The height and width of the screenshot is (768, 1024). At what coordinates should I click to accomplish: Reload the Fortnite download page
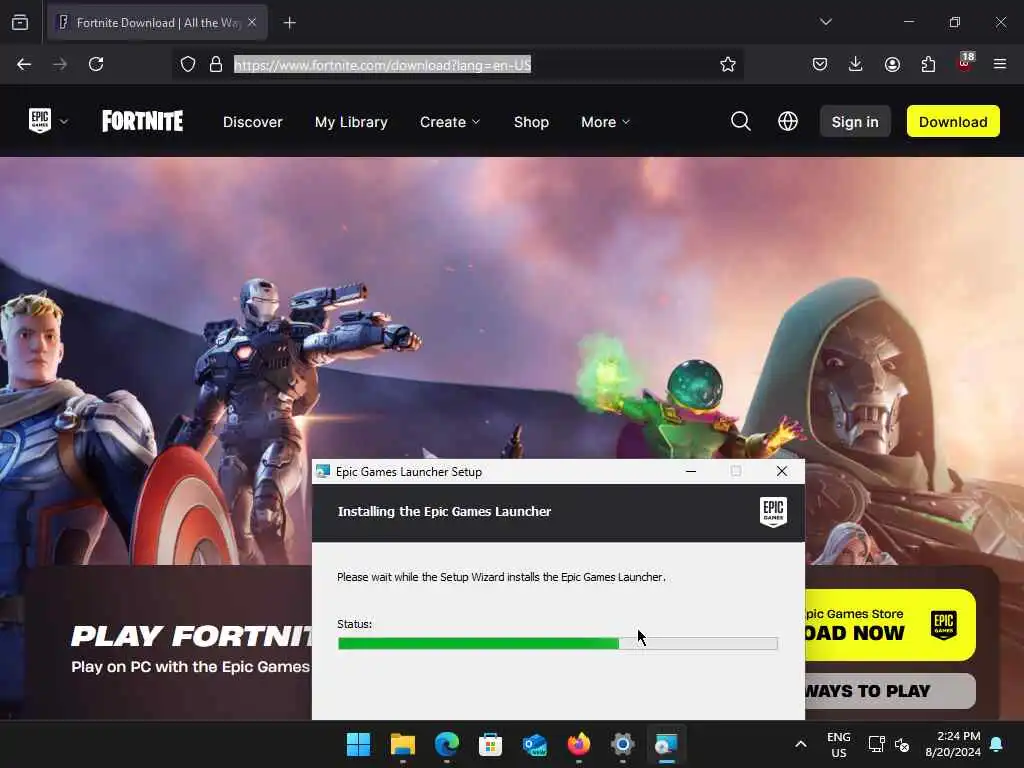(96, 64)
